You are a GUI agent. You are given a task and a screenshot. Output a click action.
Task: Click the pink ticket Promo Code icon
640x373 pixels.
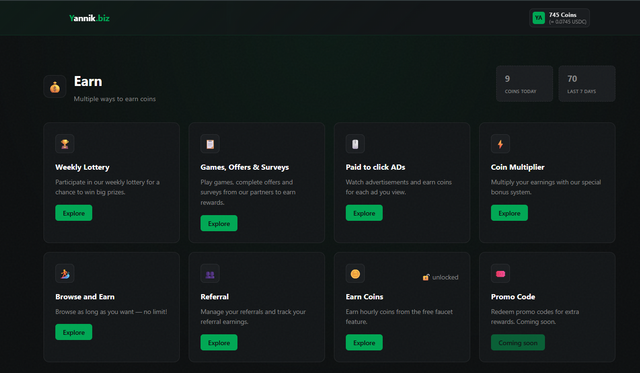[x=500, y=273]
